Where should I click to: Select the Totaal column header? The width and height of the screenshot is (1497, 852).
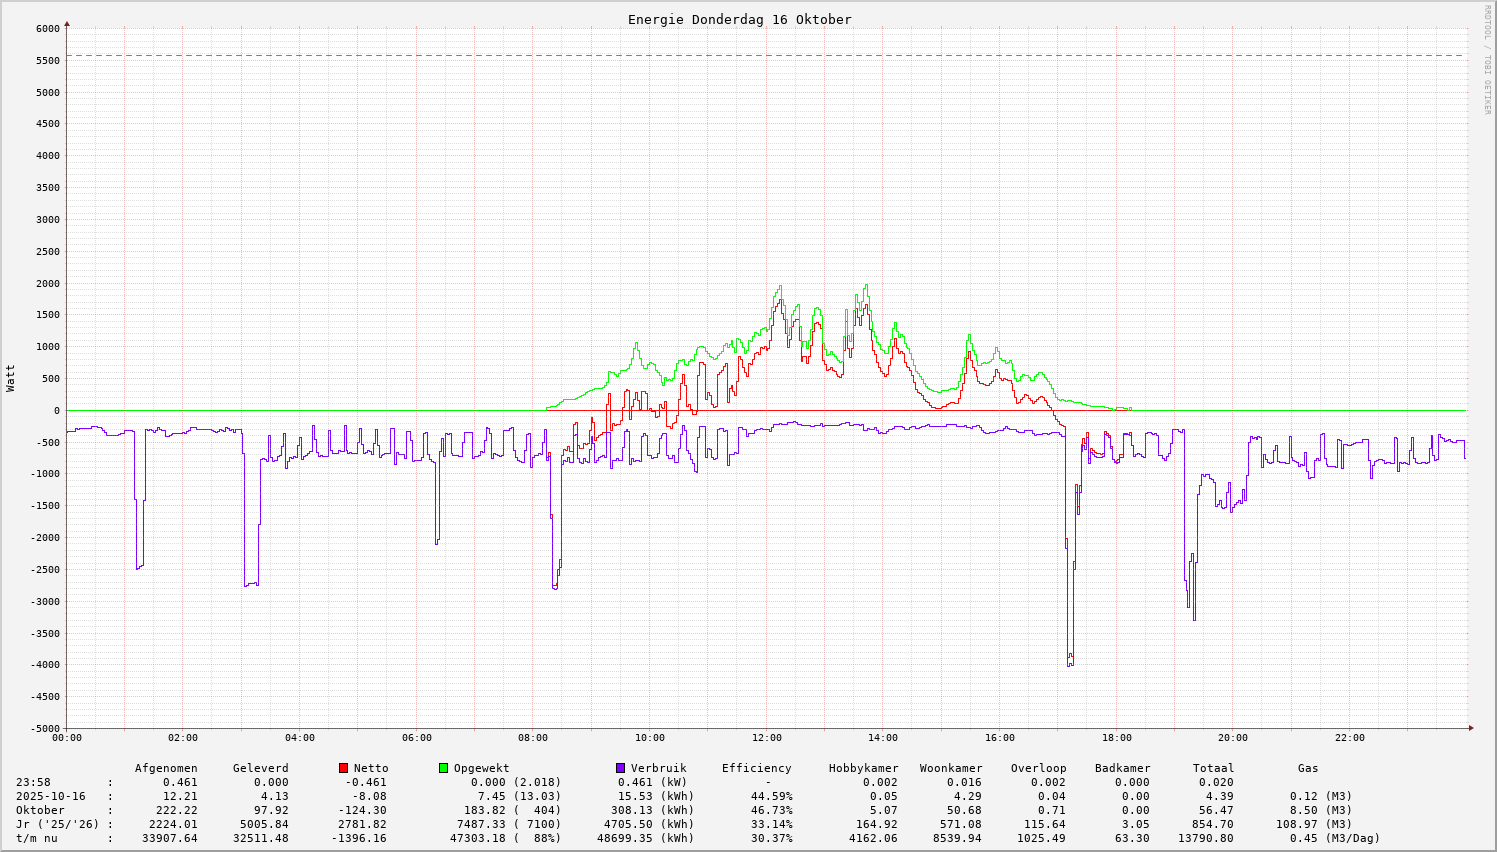click(x=1213, y=768)
